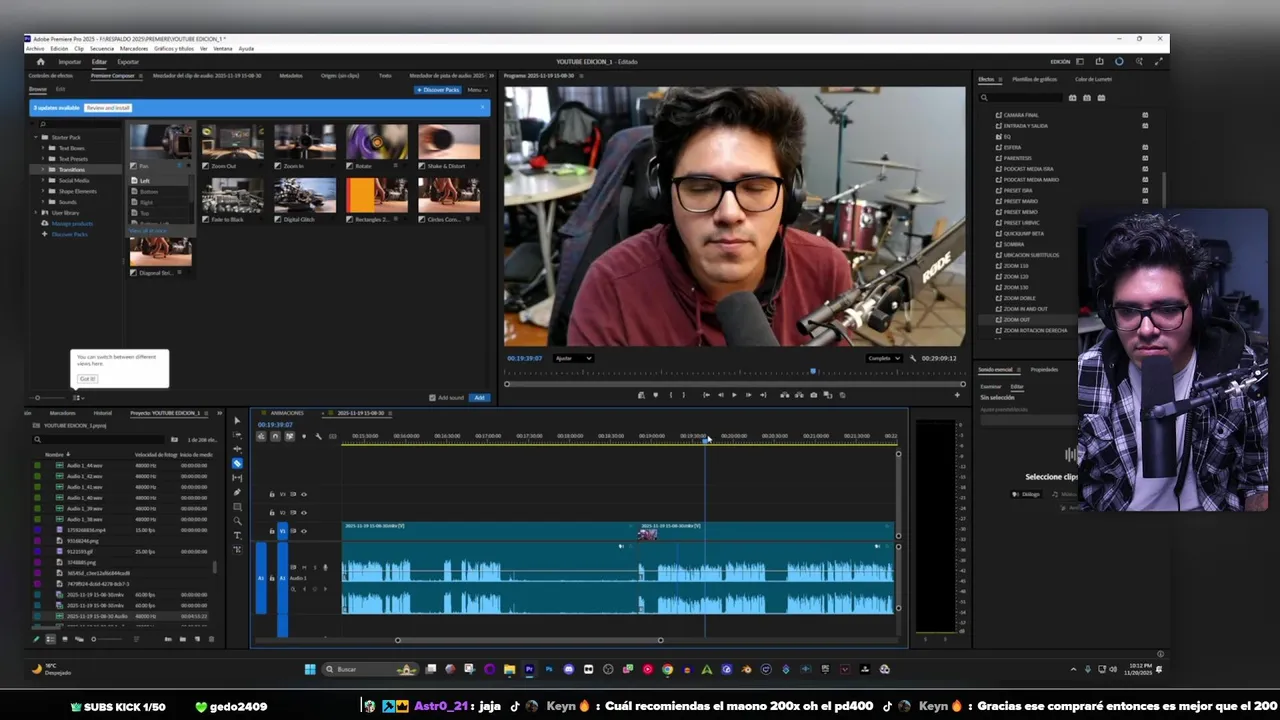Image resolution: width=1280 pixels, height=720 pixels.
Task: Click the Review and install button
Action: pos(108,107)
